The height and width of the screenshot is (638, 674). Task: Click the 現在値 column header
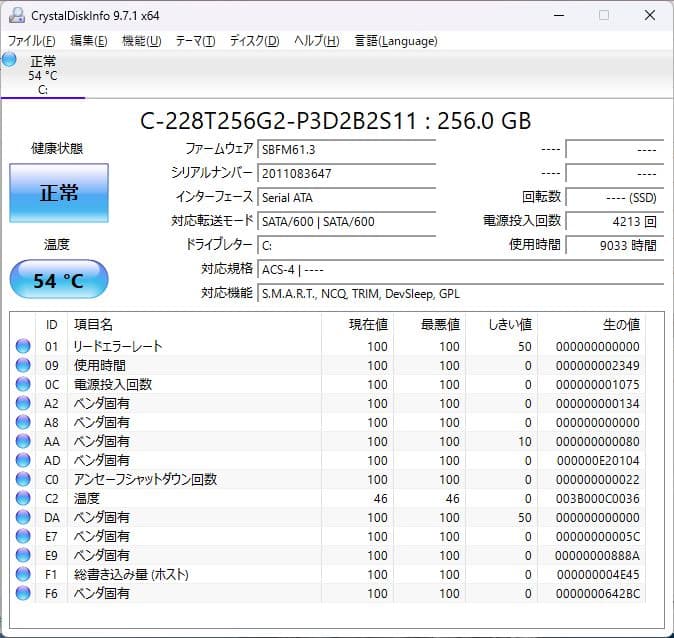pyautogui.click(x=357, y=325)
